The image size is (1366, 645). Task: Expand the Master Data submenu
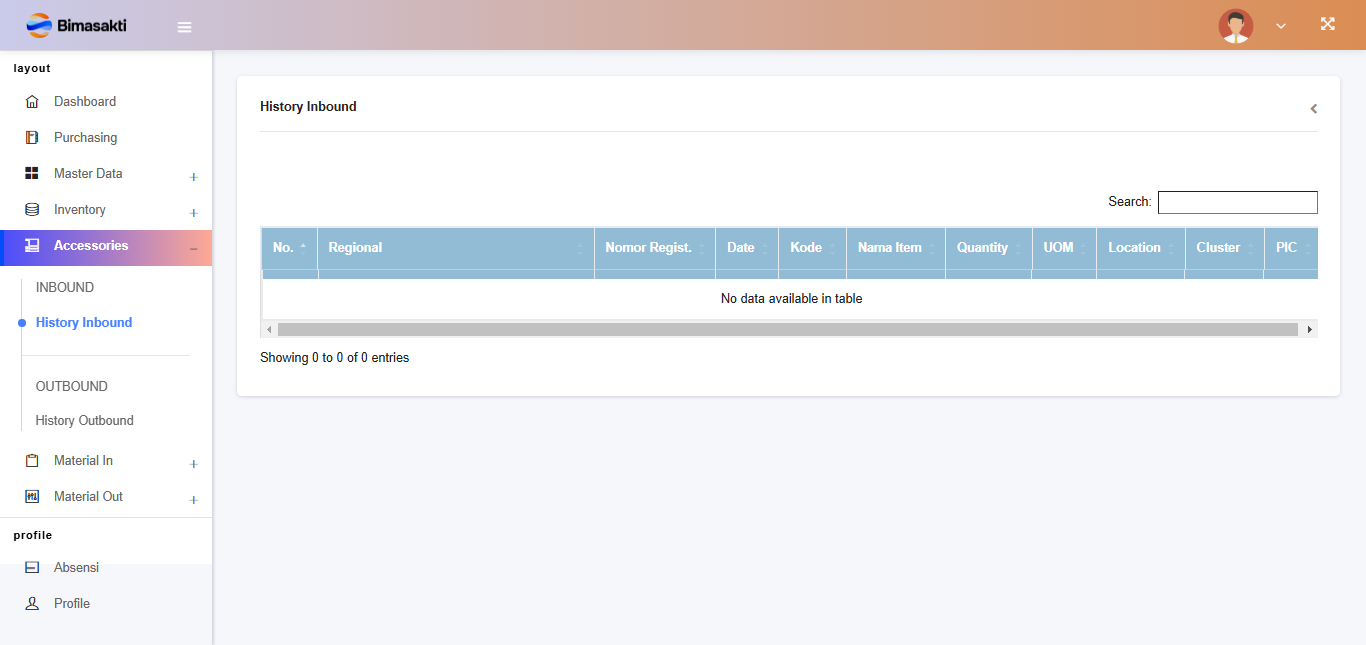pos(193,177)
